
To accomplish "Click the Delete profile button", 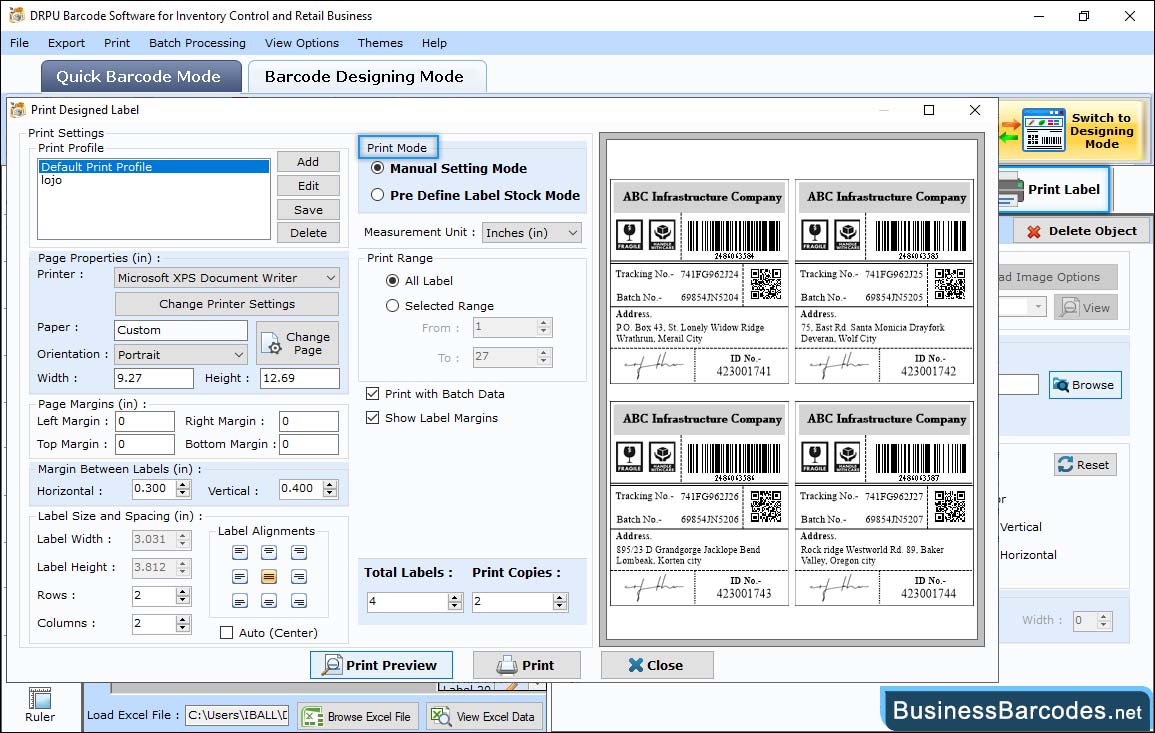I will click(x=308, y=233).
